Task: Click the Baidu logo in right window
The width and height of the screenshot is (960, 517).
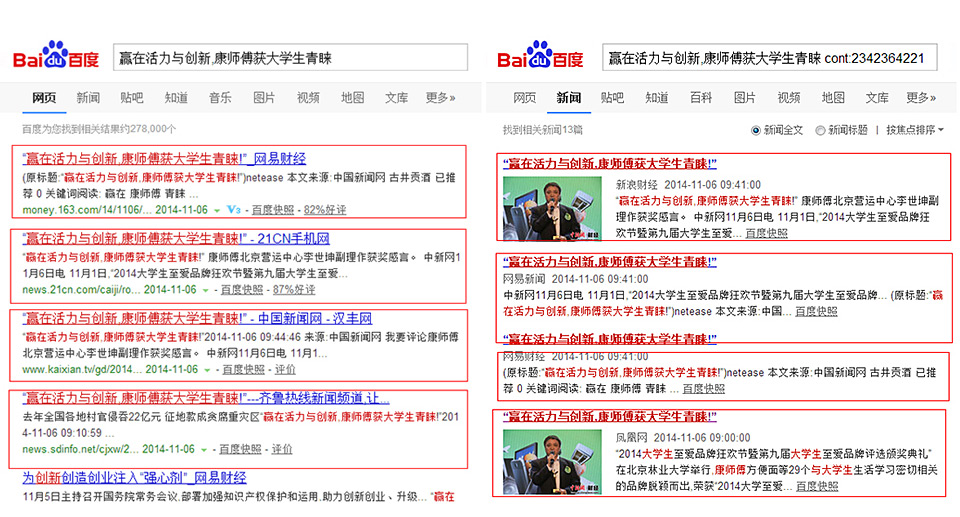Action: [540, 55]
